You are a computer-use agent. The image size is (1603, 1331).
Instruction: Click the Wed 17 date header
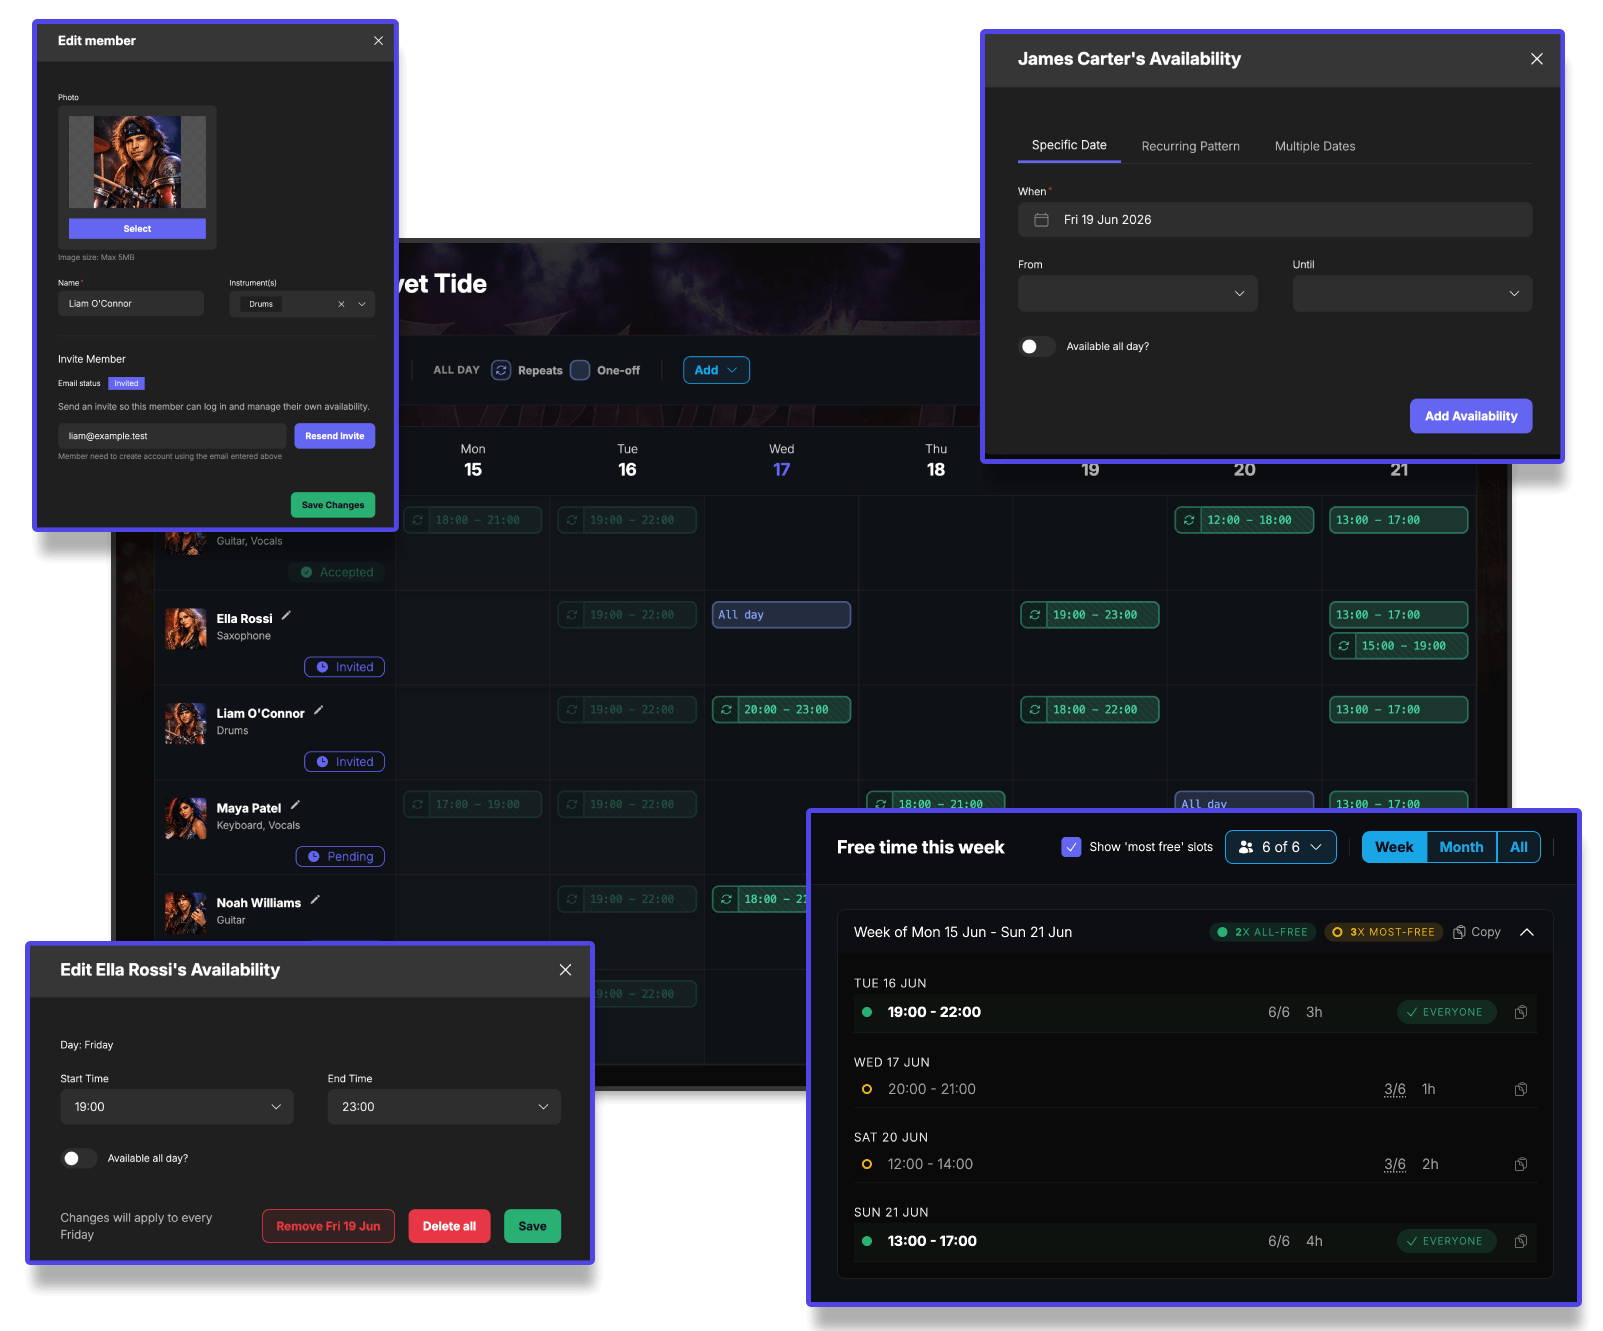[x=781, y=460]
